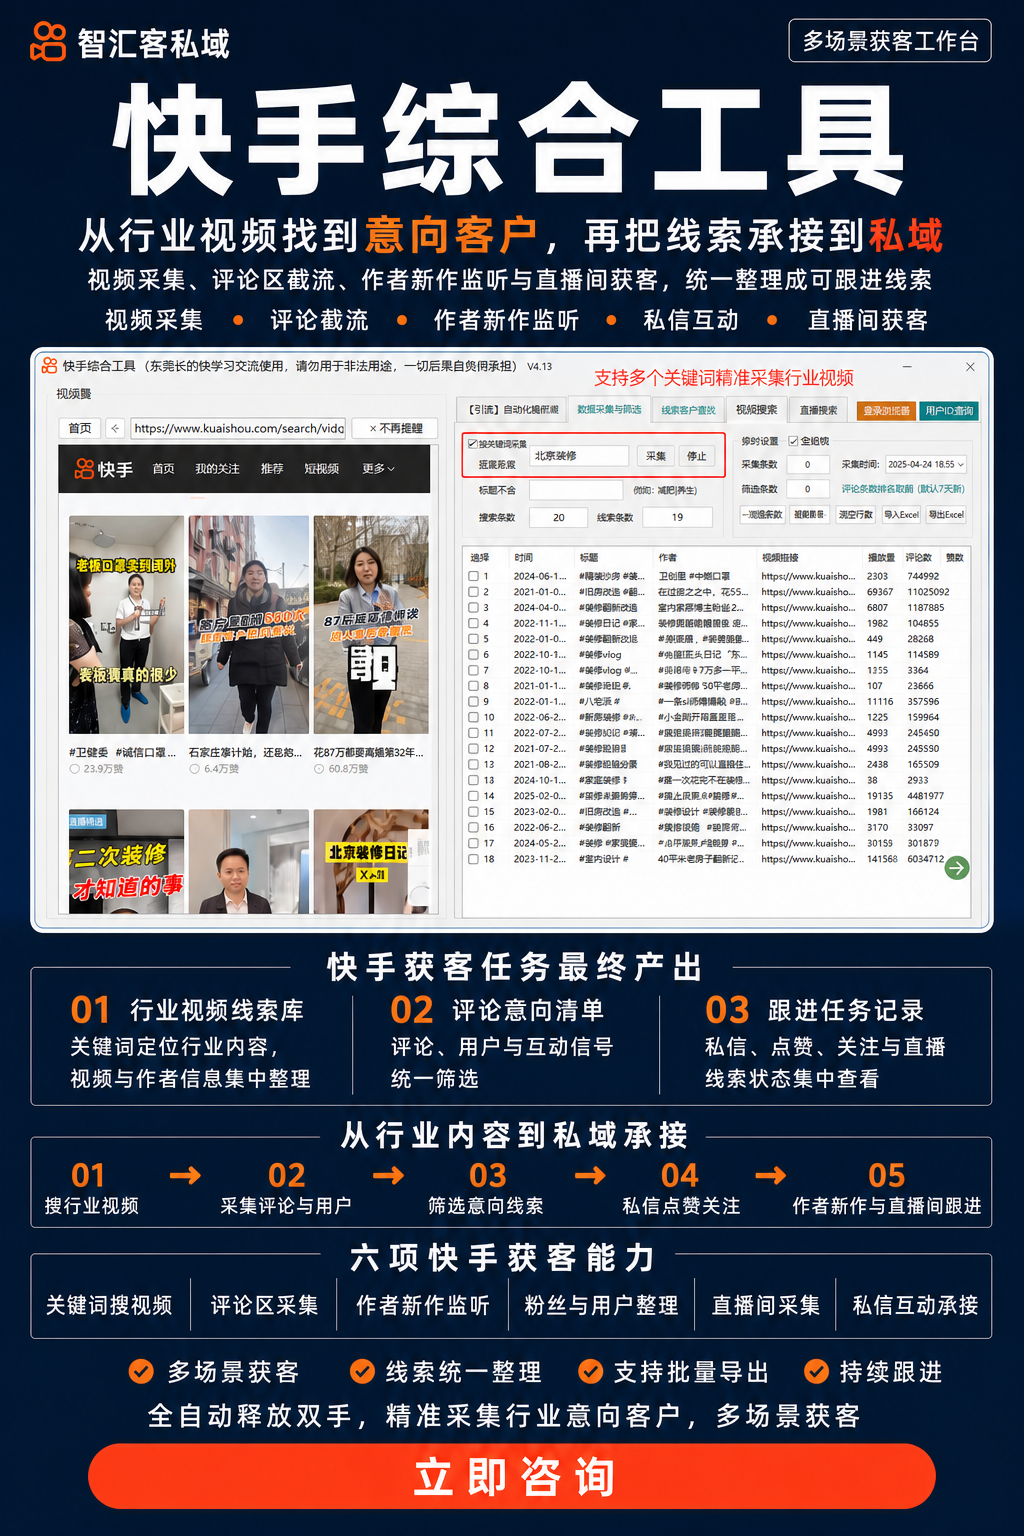The image size is (1024, 1536).
Task: Open the video thumbnail captioned 老板口罩卖到国外
Action: 126,625
